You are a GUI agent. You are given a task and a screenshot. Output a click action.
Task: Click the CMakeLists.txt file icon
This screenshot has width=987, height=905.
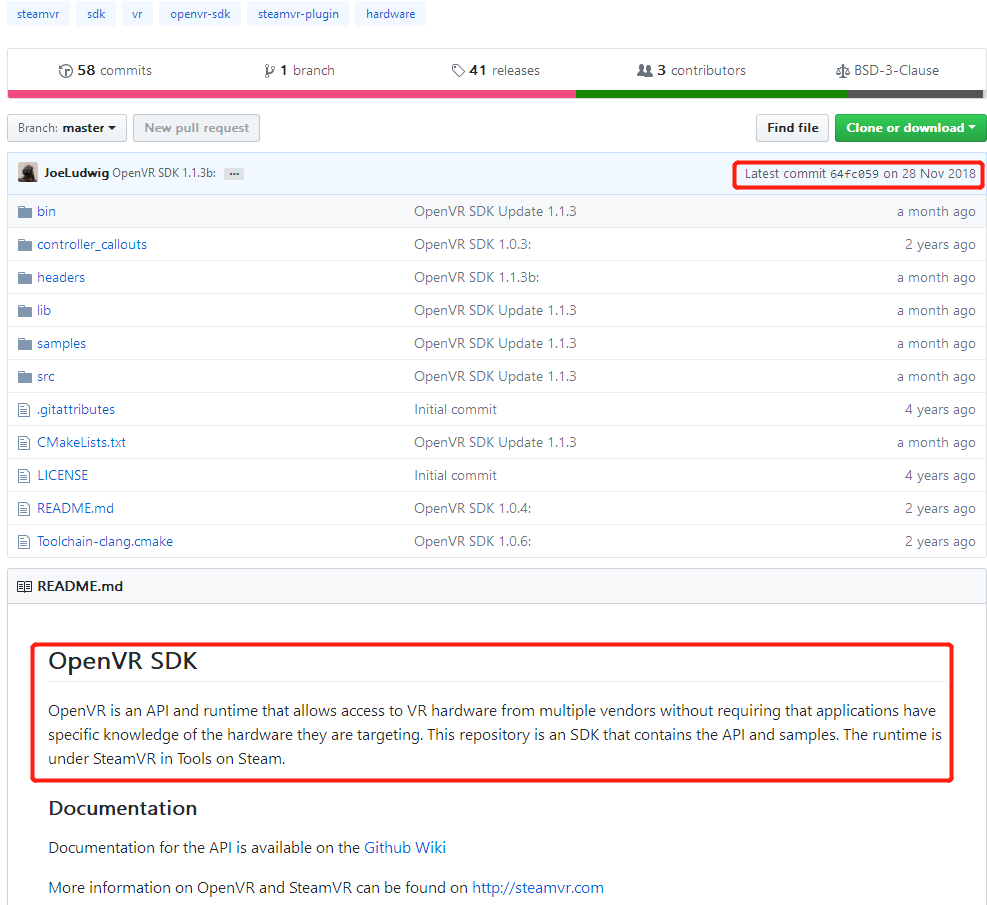(x=24, y=443)
